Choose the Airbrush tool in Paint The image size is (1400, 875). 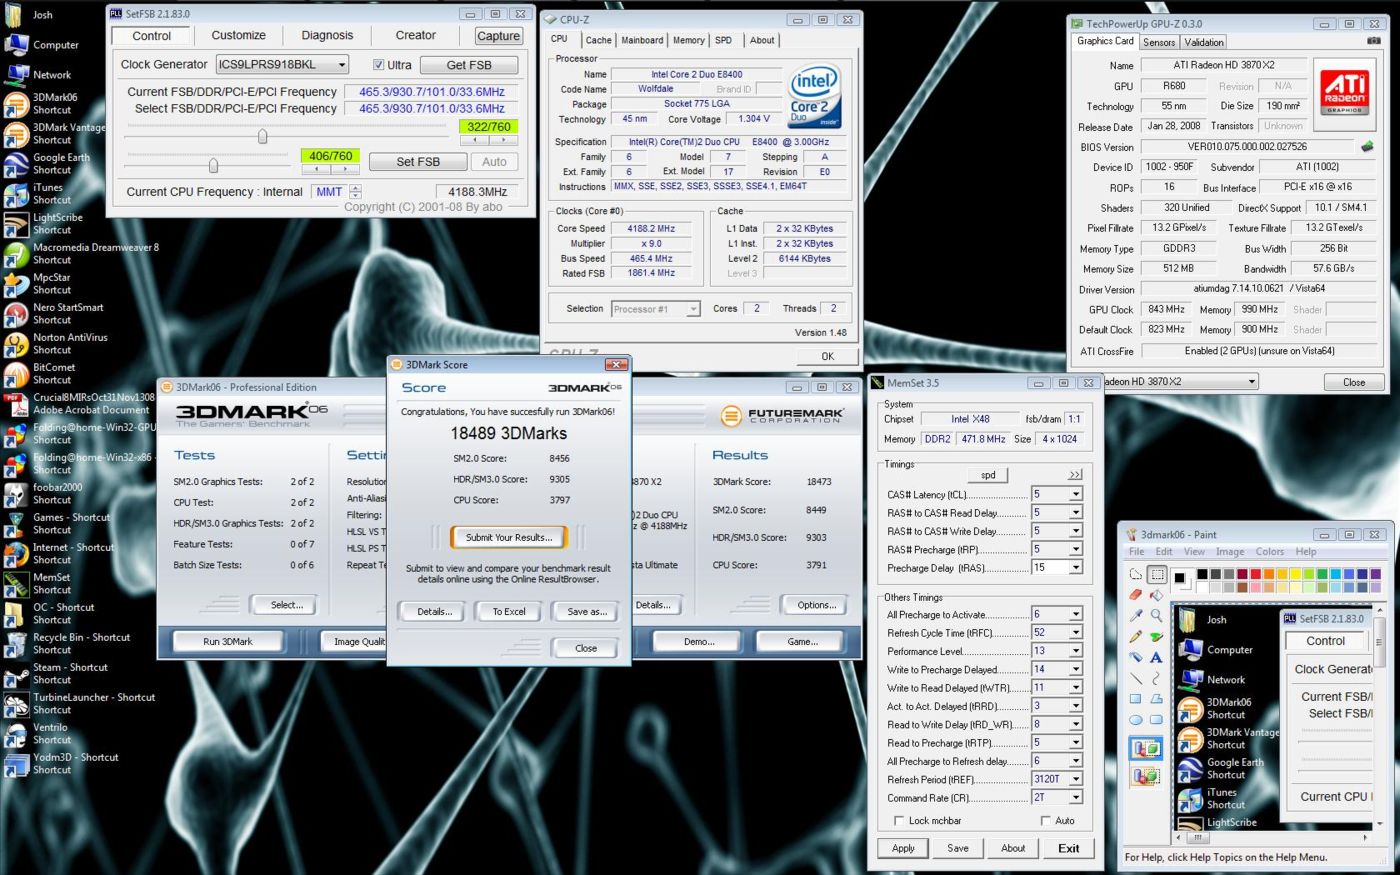click(1135, 657)
